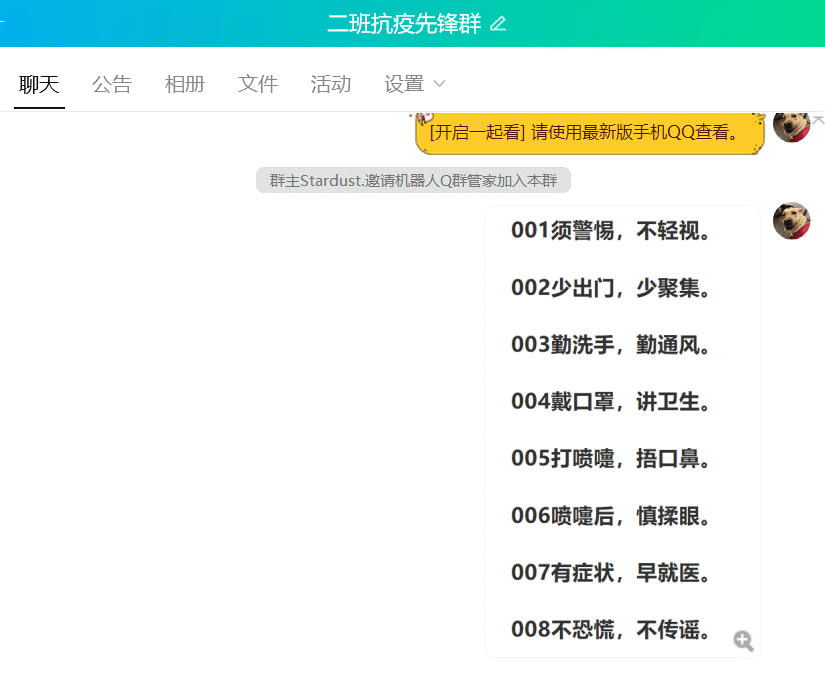Click the yellow 开启一起看 message bubble
The width and height of the screenshot is (825, 675).
tap(589, 133)
